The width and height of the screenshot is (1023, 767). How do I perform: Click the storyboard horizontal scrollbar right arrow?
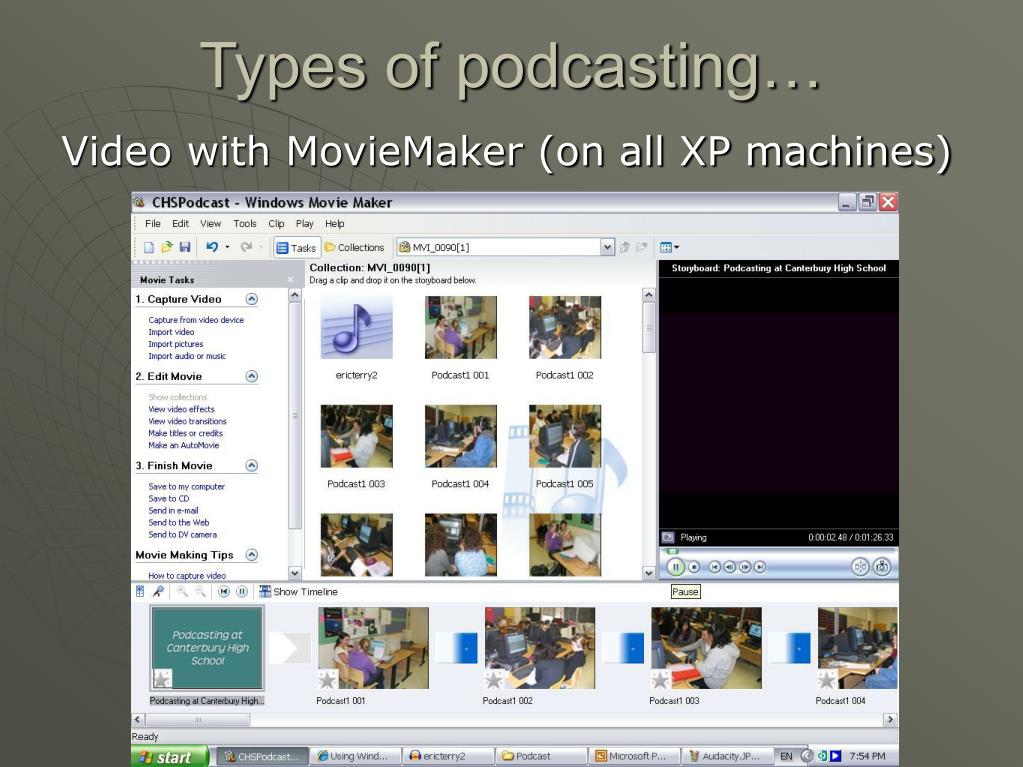[890, 719]
